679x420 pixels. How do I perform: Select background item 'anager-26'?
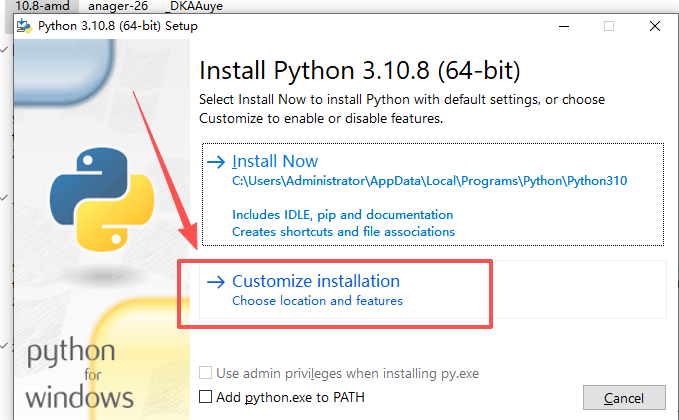[x=118, y=6]
